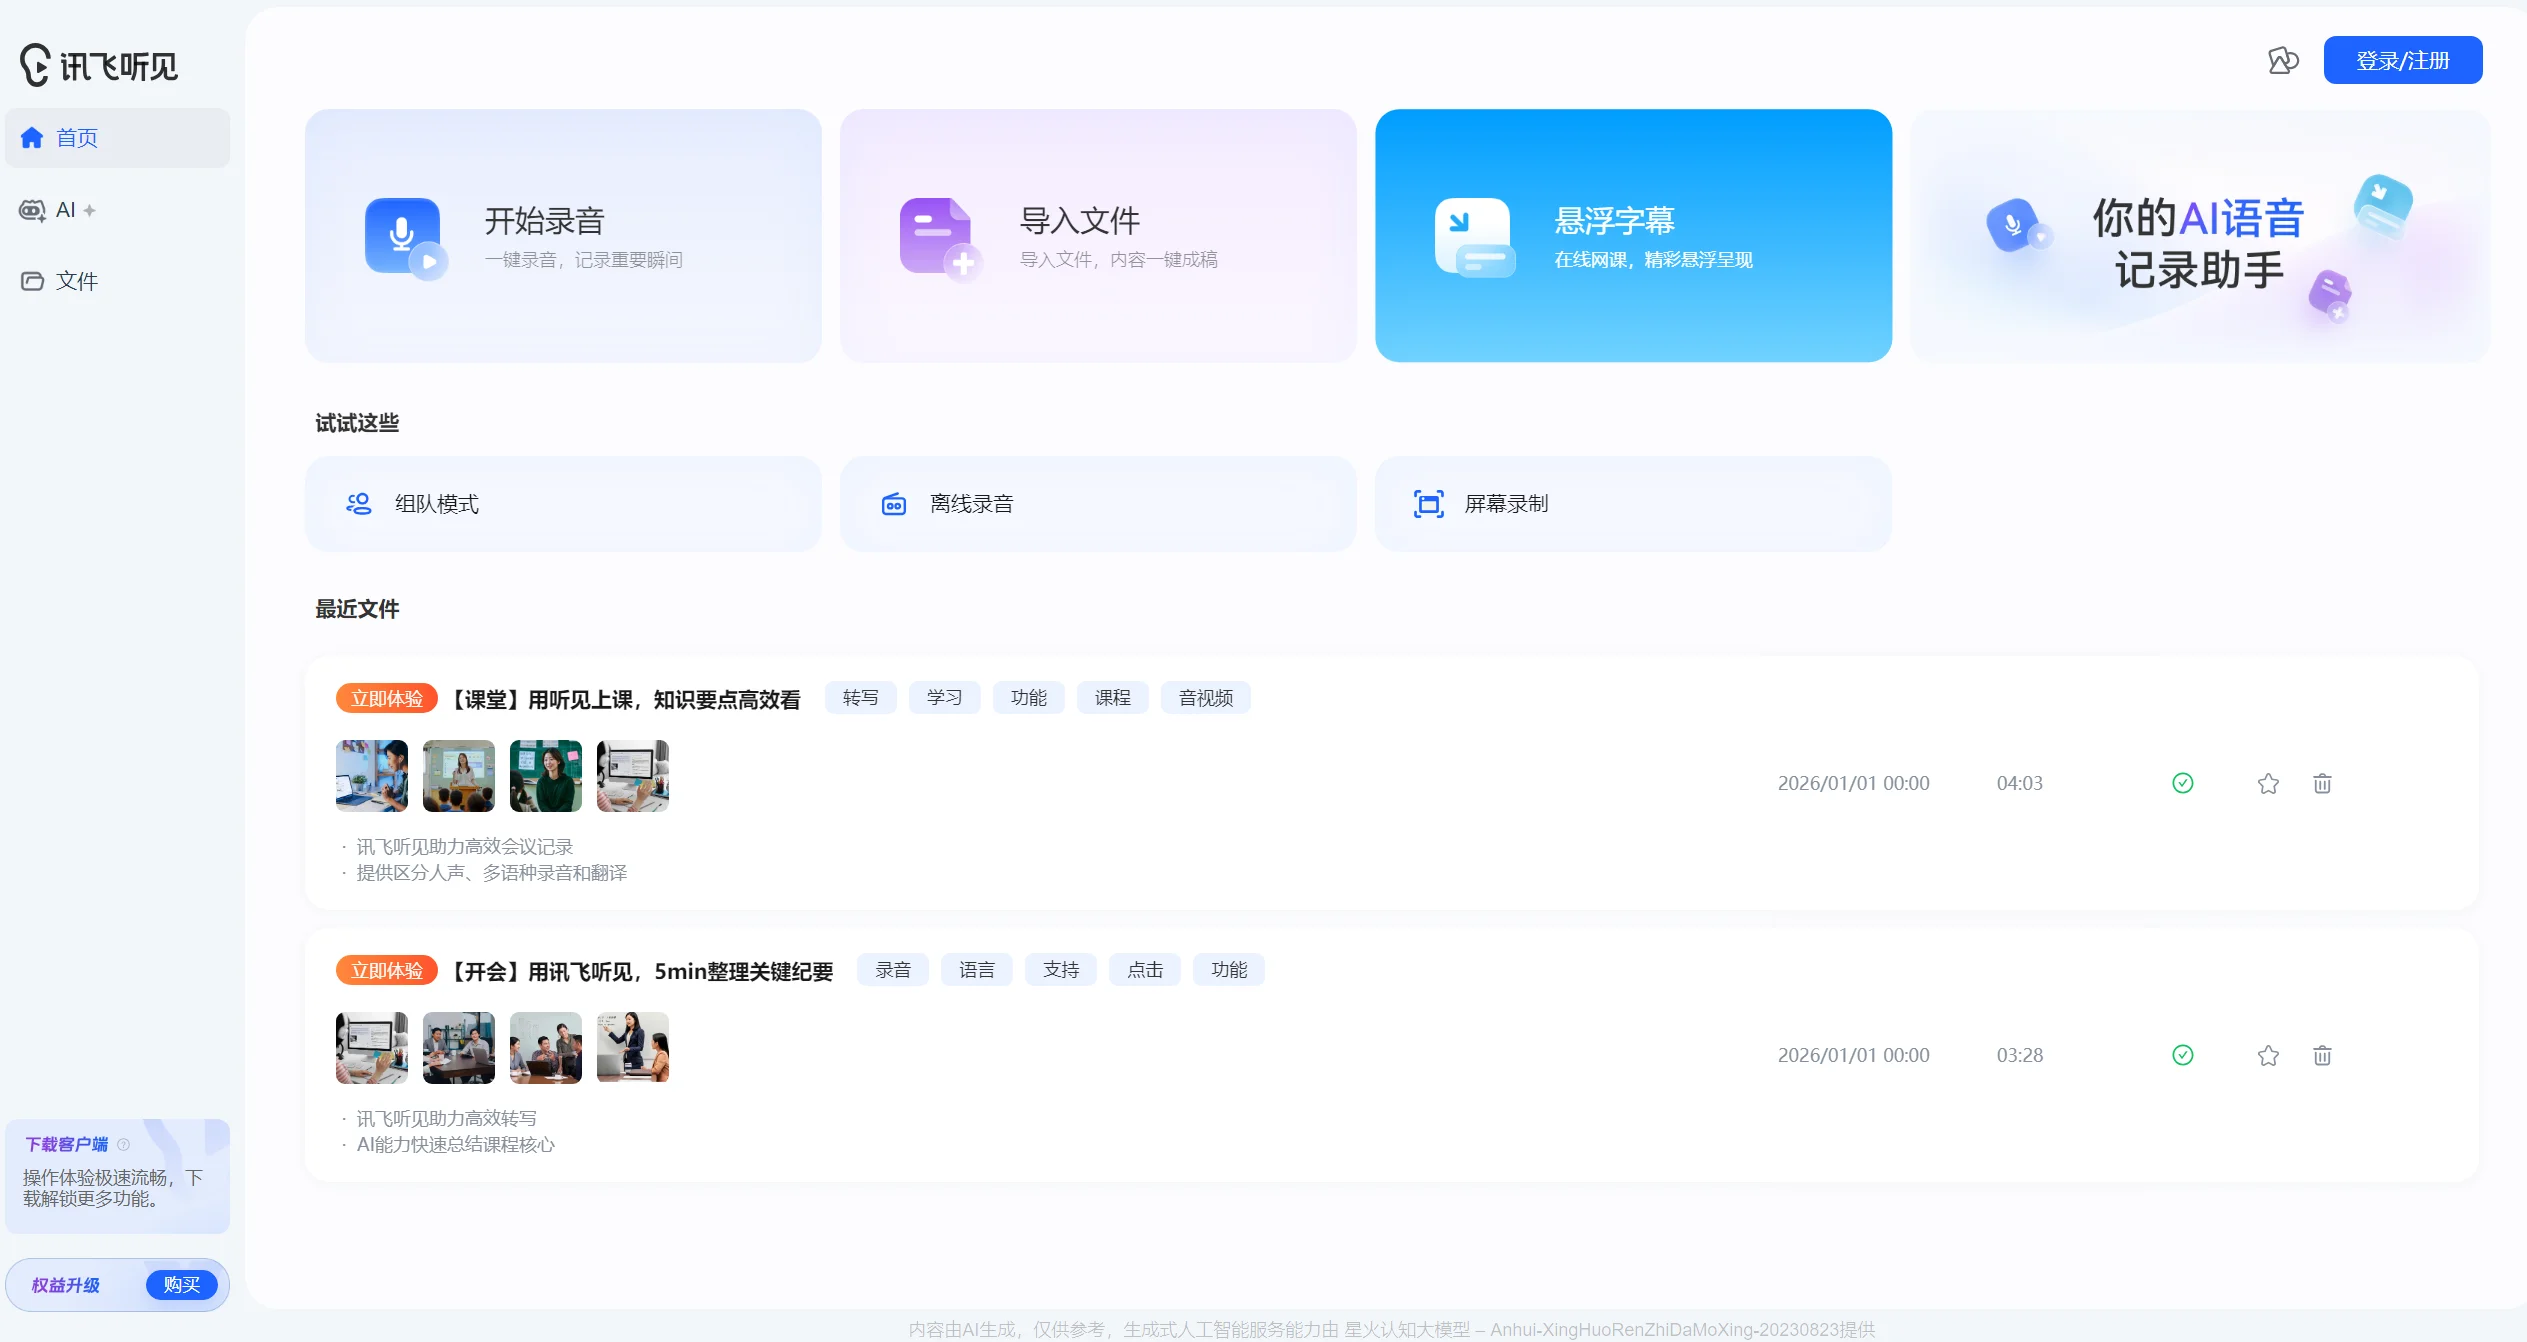
Task: Click the theme skin icon near 登录/注册
Action: (2284, 60)
